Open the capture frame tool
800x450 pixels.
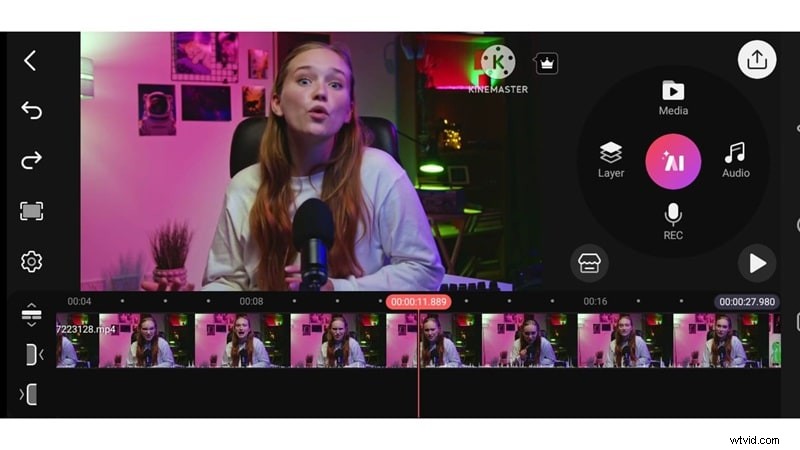click(x=31, y=211)
